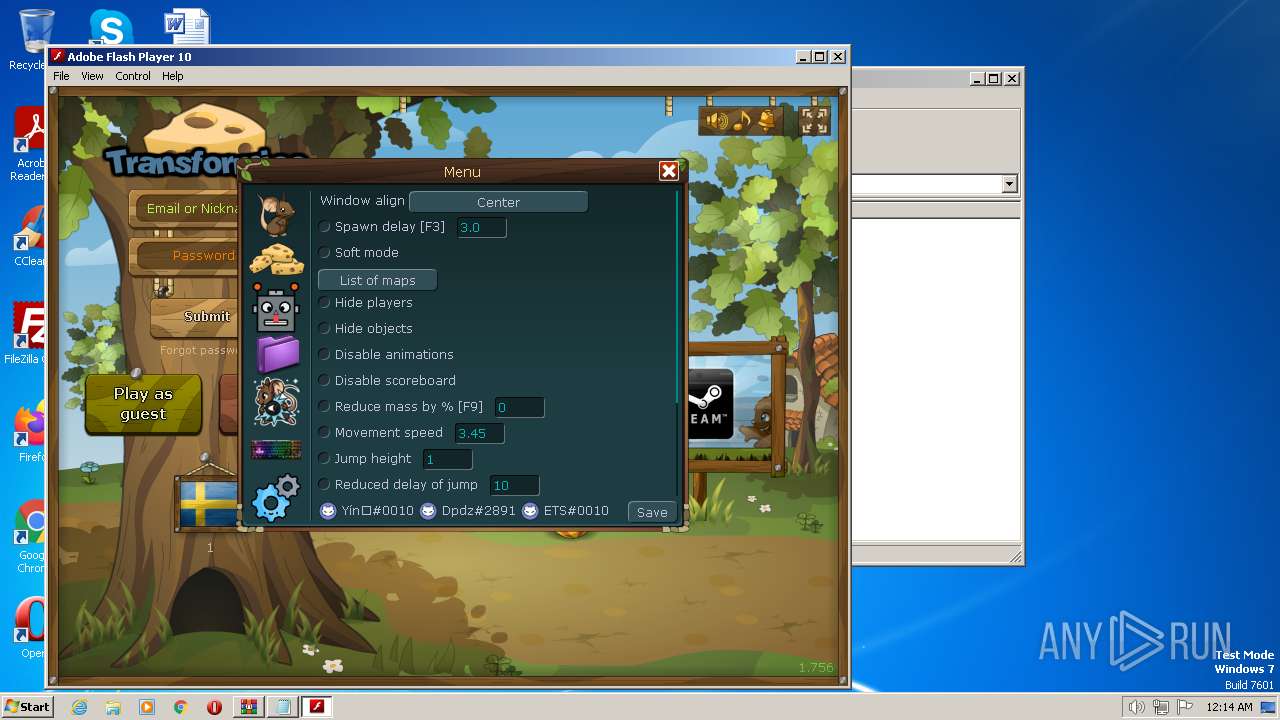This screenshot has width=1280, height=720.
Task: Edit the Reduce mass percent field
Action: pos(519,407)
